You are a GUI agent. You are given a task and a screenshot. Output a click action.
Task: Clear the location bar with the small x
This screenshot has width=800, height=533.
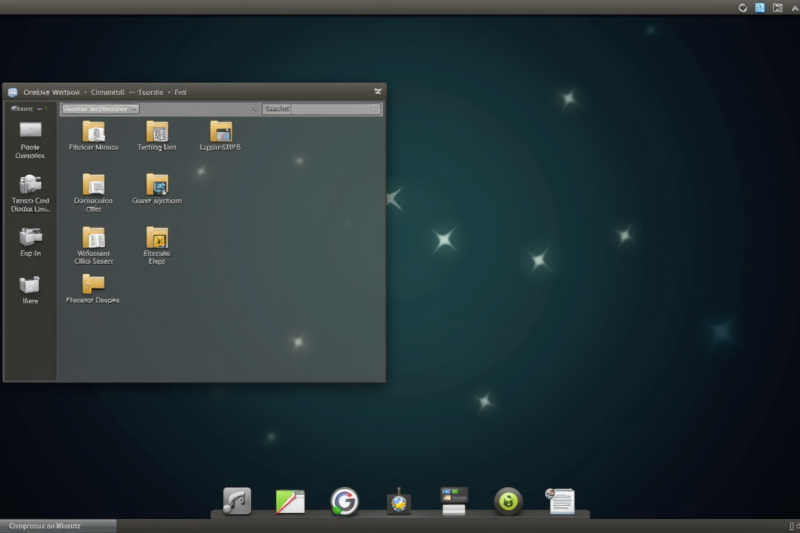(254, 109)
